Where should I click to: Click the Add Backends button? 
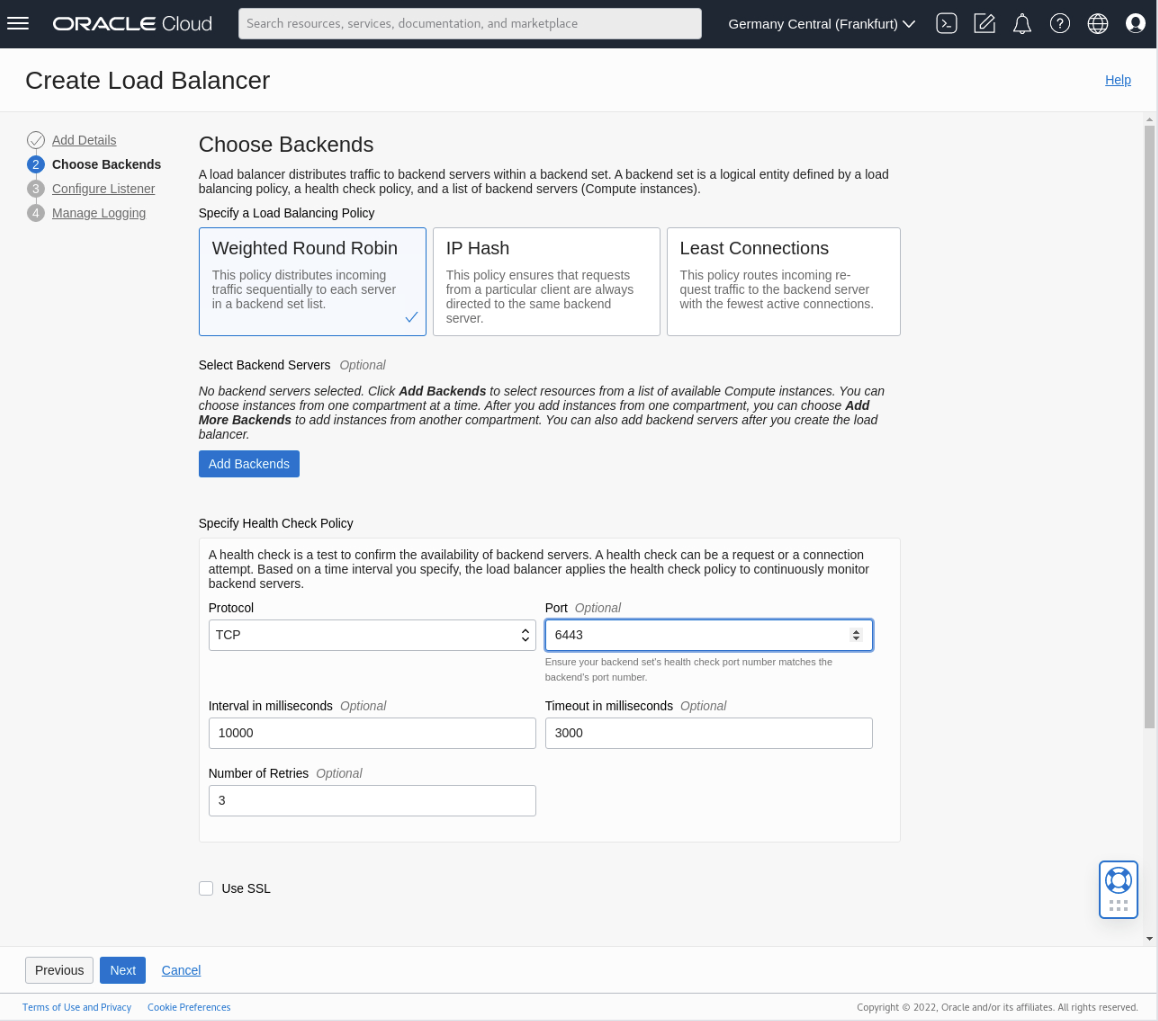coord(248,463)
